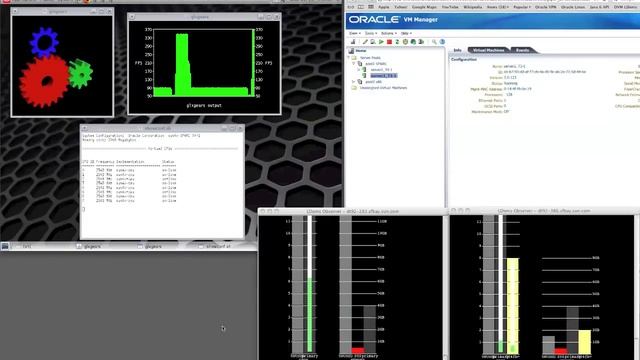640x360 pixels.
Task: Click the last icon before the toolbar separator
Action: click(421, 42)
